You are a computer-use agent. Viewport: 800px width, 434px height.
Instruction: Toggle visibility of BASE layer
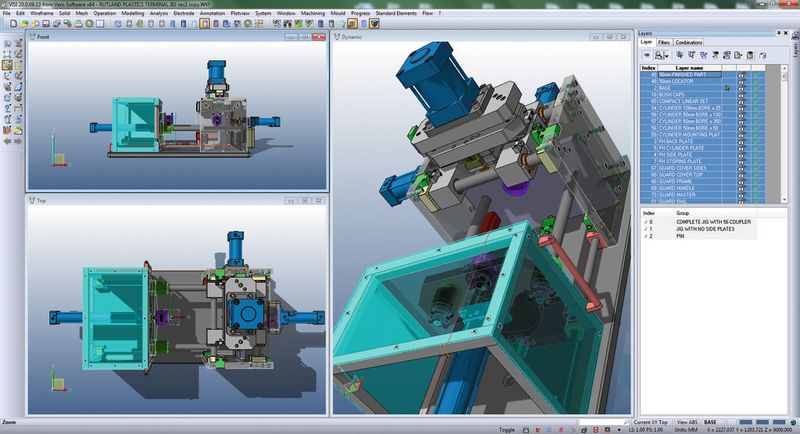(741, 88)
